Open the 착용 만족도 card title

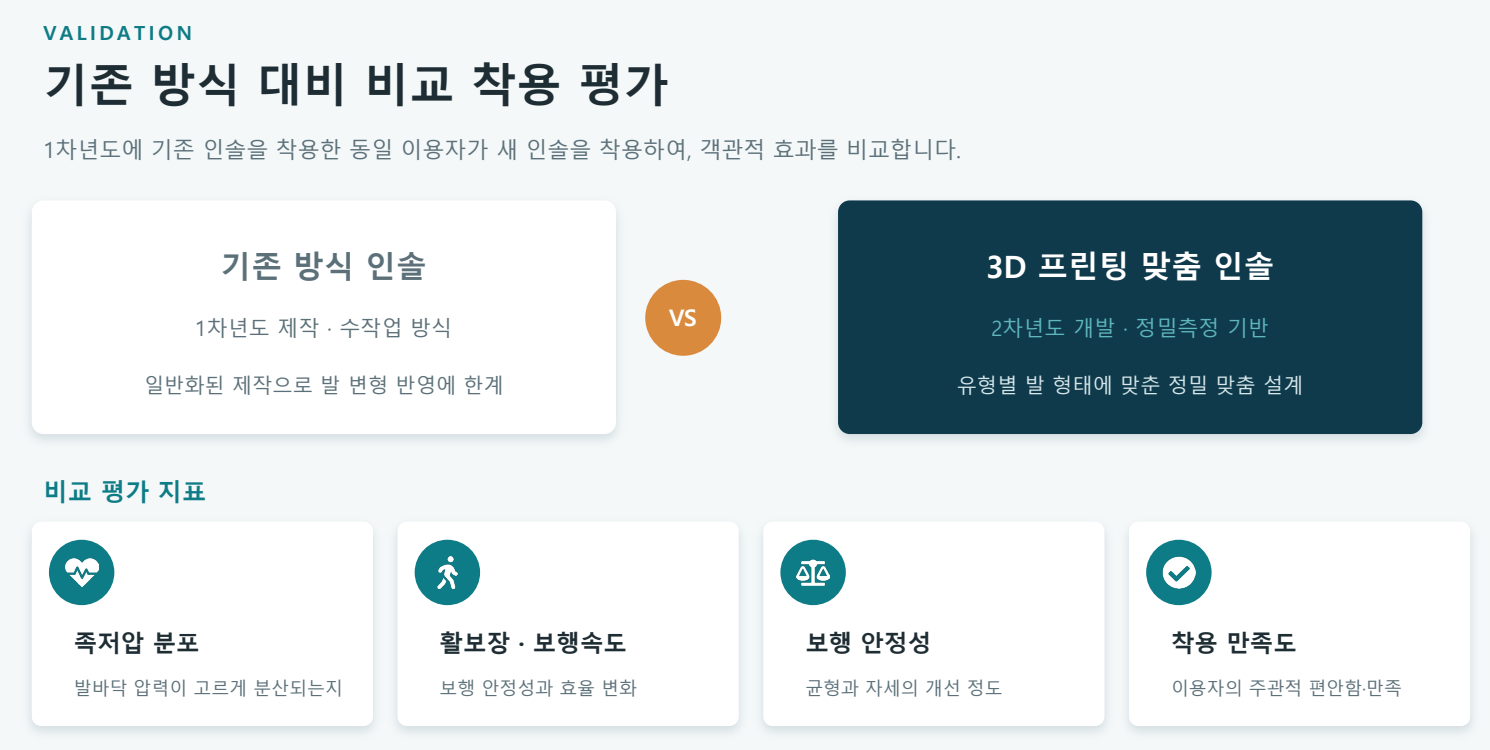click(x=1234, y=642)
